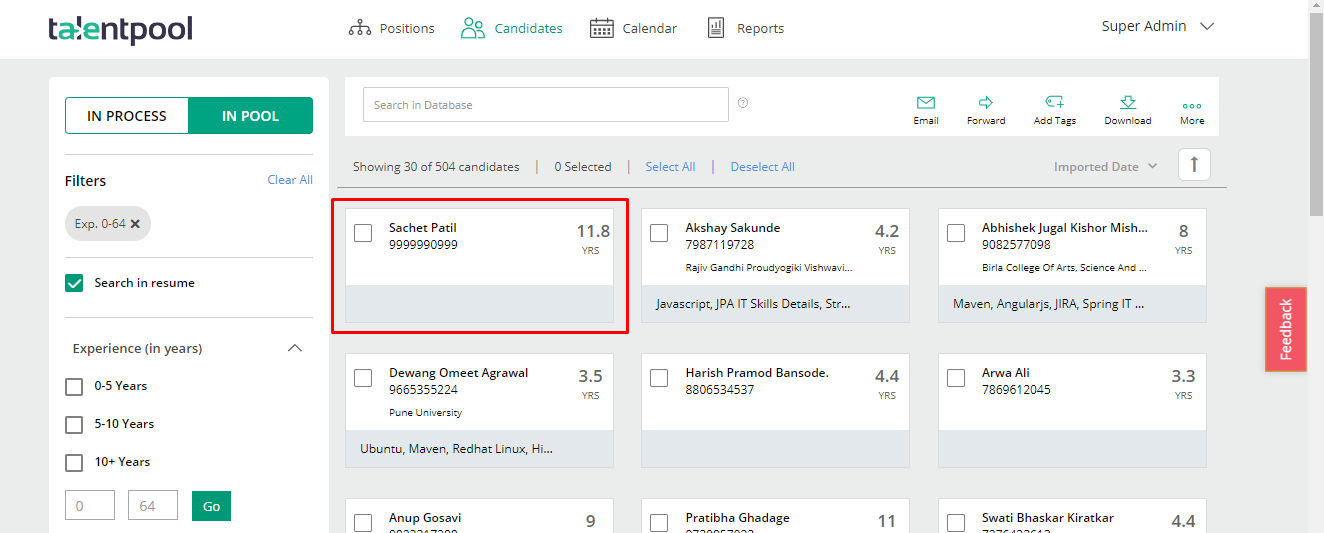The height and width of the screenshot is (533, 1324).
Task: Open Abhishek Jugal Kishor Mish... profile
Action: 1065,228
